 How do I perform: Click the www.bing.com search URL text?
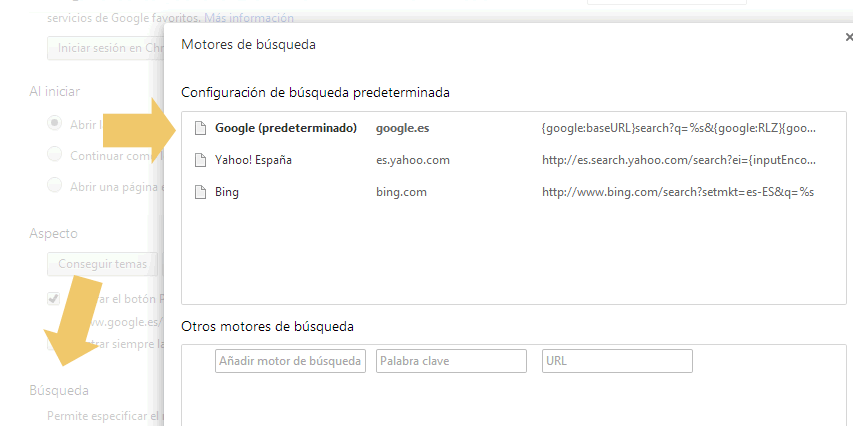click(x=678, y=192)
